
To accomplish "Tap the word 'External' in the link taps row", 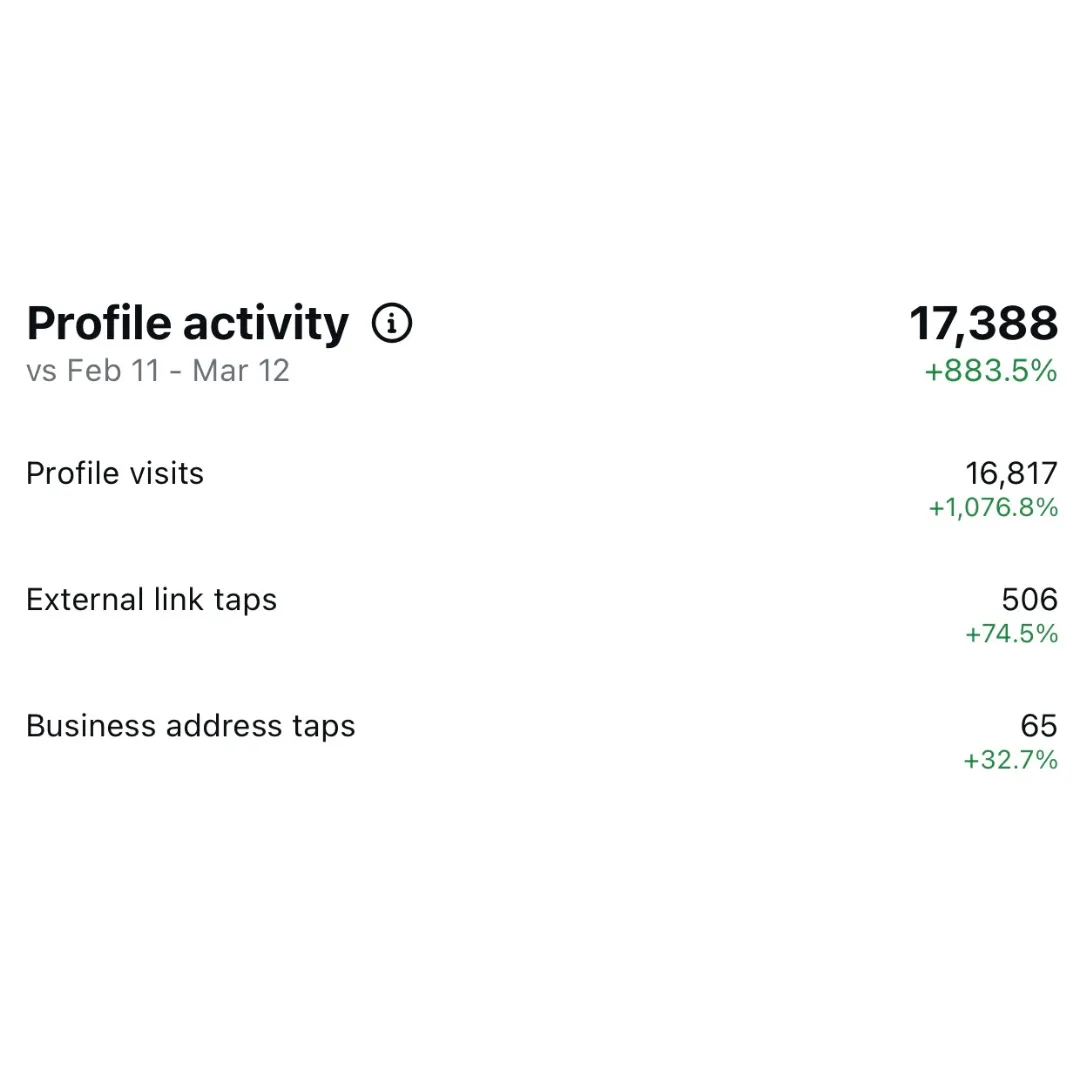I will click(85, 599).
